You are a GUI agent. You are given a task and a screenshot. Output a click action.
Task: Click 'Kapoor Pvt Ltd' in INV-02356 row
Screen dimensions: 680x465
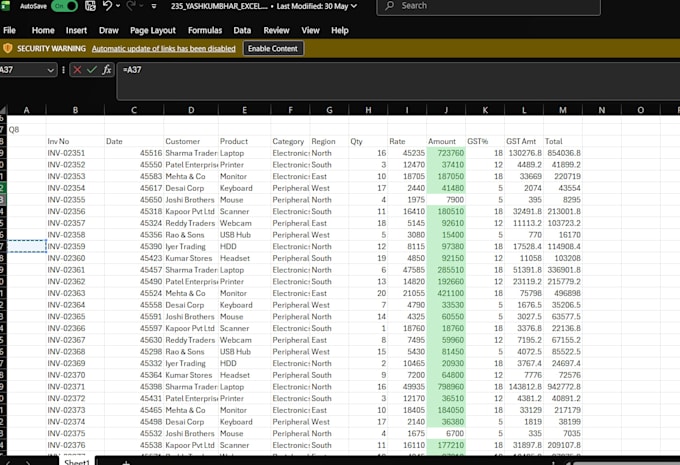[191, 212]
